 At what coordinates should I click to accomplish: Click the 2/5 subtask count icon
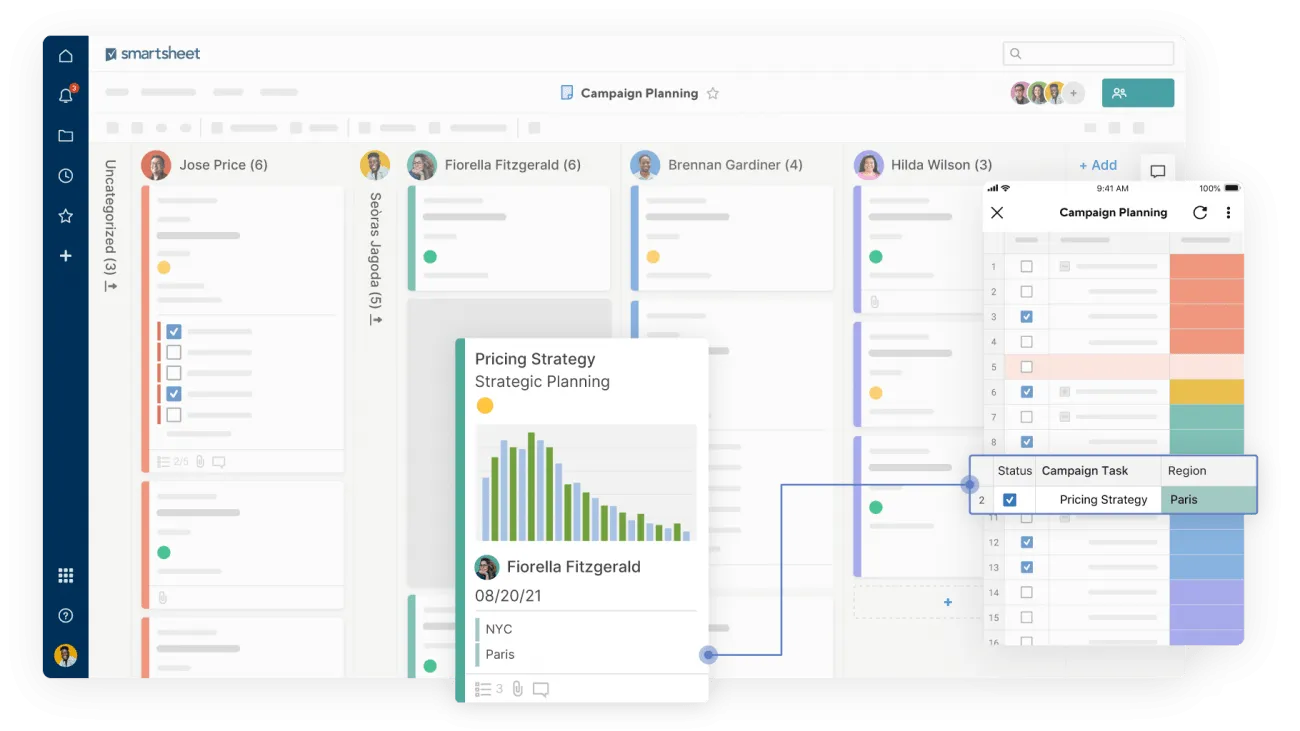pos(173,462)
